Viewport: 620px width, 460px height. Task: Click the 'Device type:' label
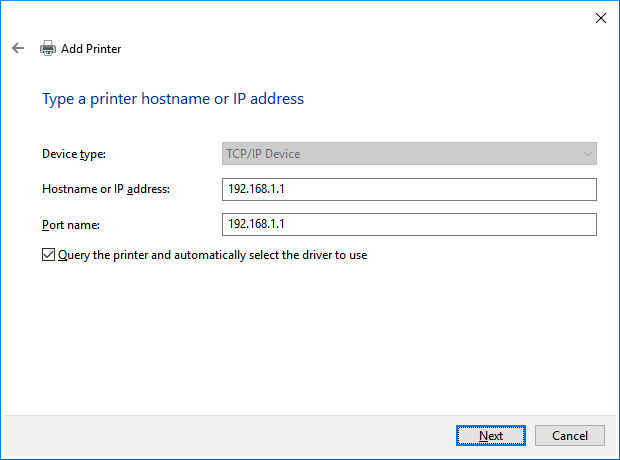tap(74, 154)
